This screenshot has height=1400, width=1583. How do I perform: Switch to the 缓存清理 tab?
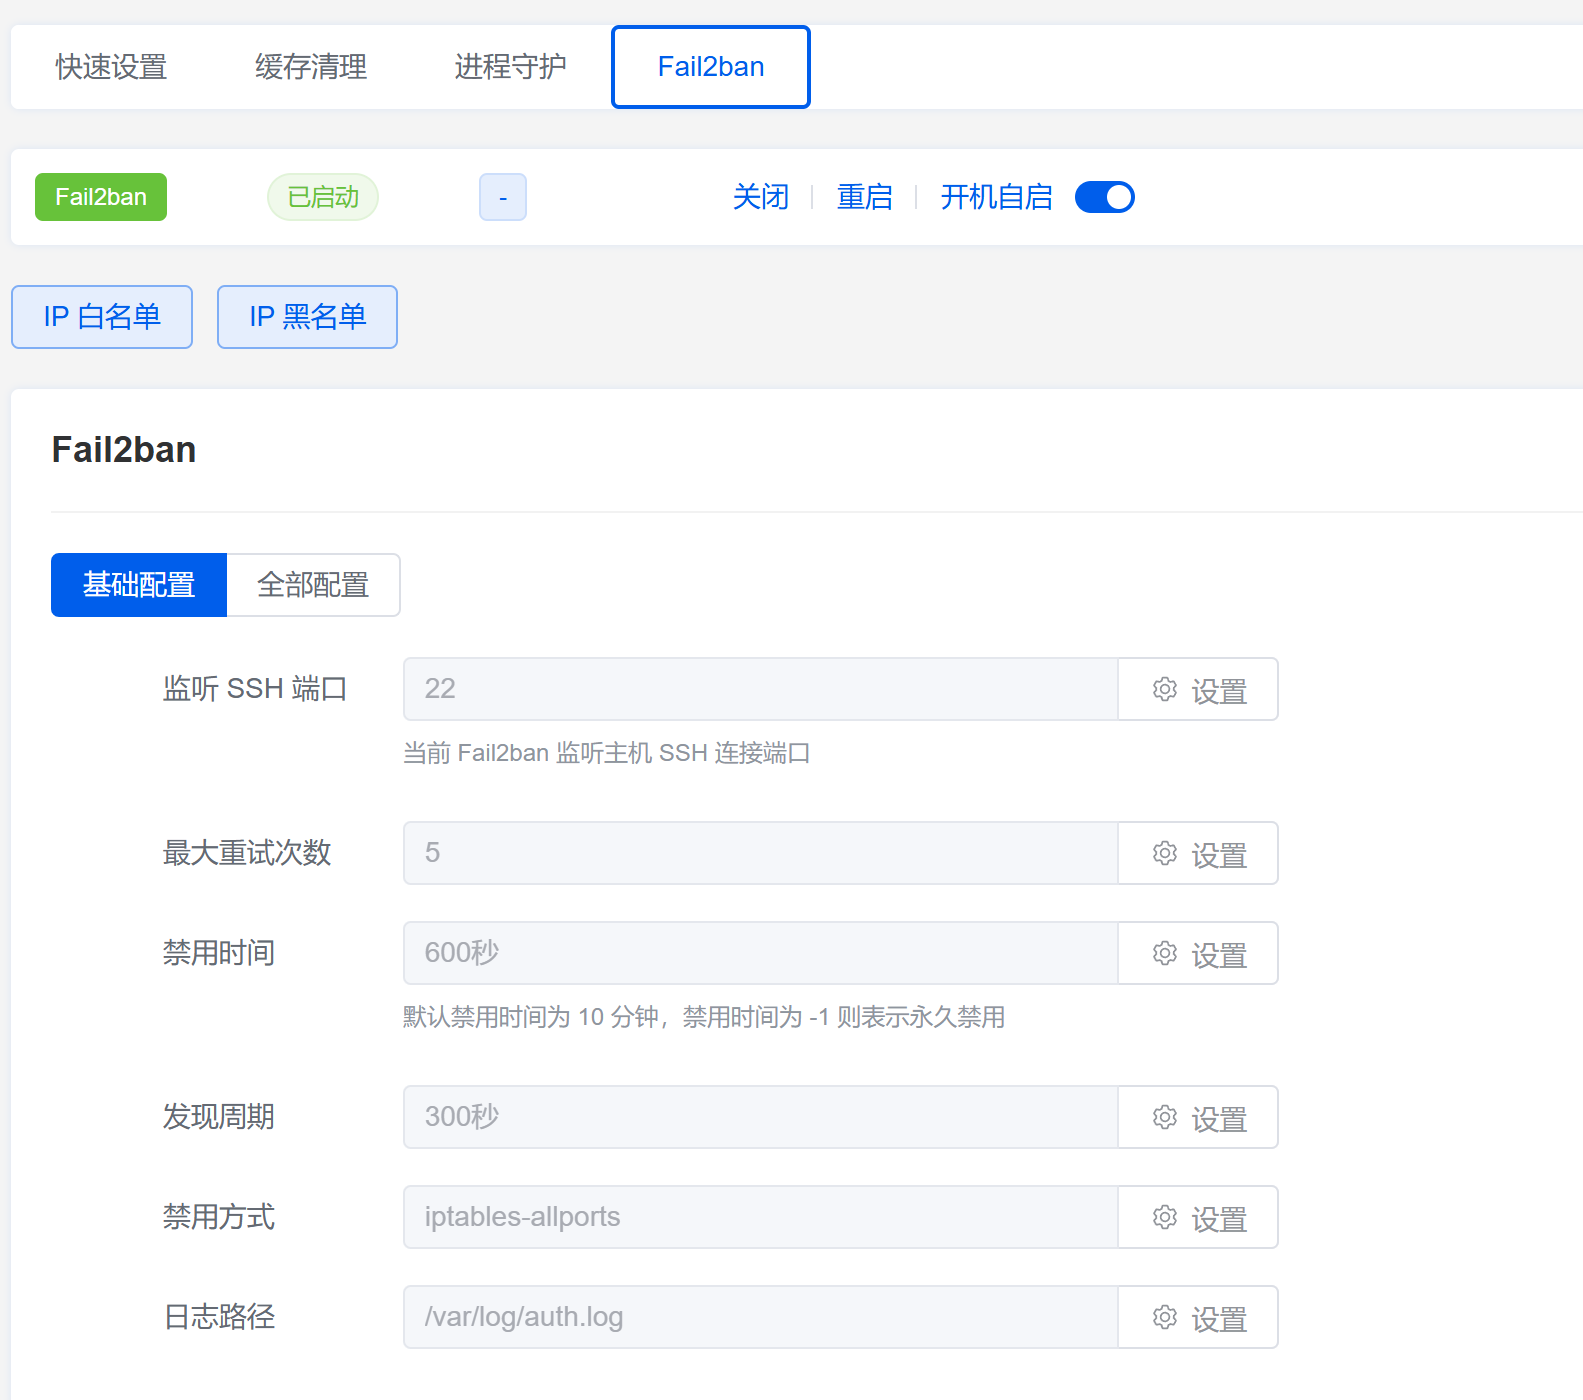(311, 67)
